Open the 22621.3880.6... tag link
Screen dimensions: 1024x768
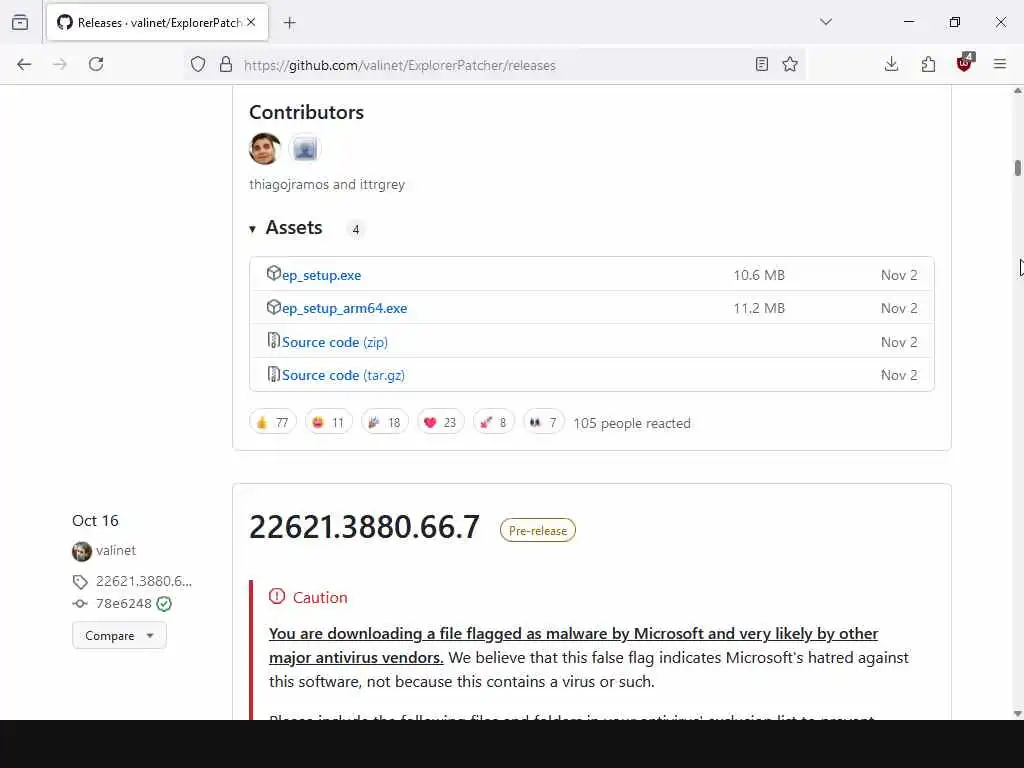[x=144, y=581]
